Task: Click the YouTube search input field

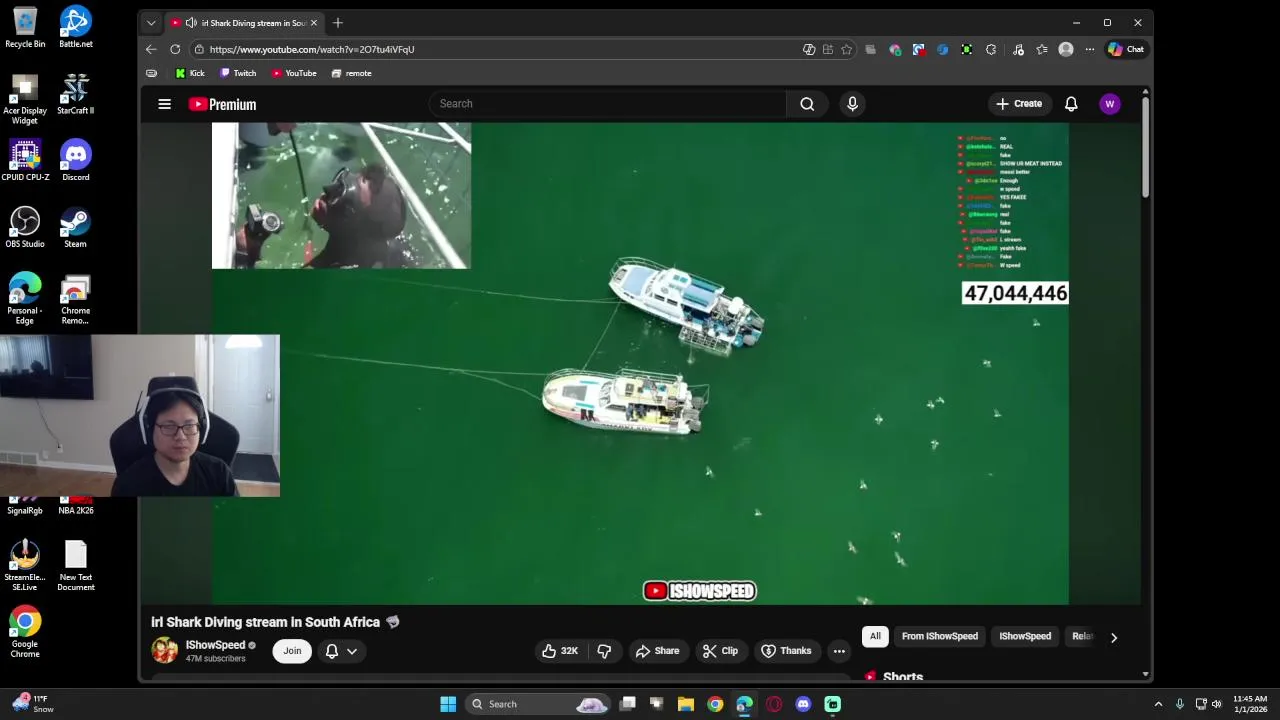Action: click(x=608, y=104)
